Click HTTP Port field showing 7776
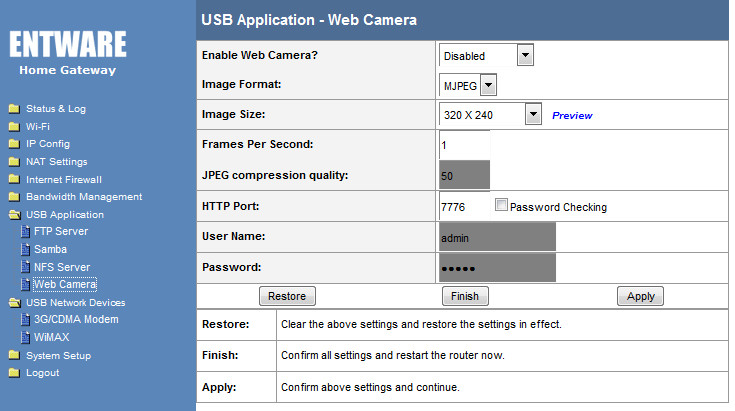The image size is (735, 411). (465, 206)
